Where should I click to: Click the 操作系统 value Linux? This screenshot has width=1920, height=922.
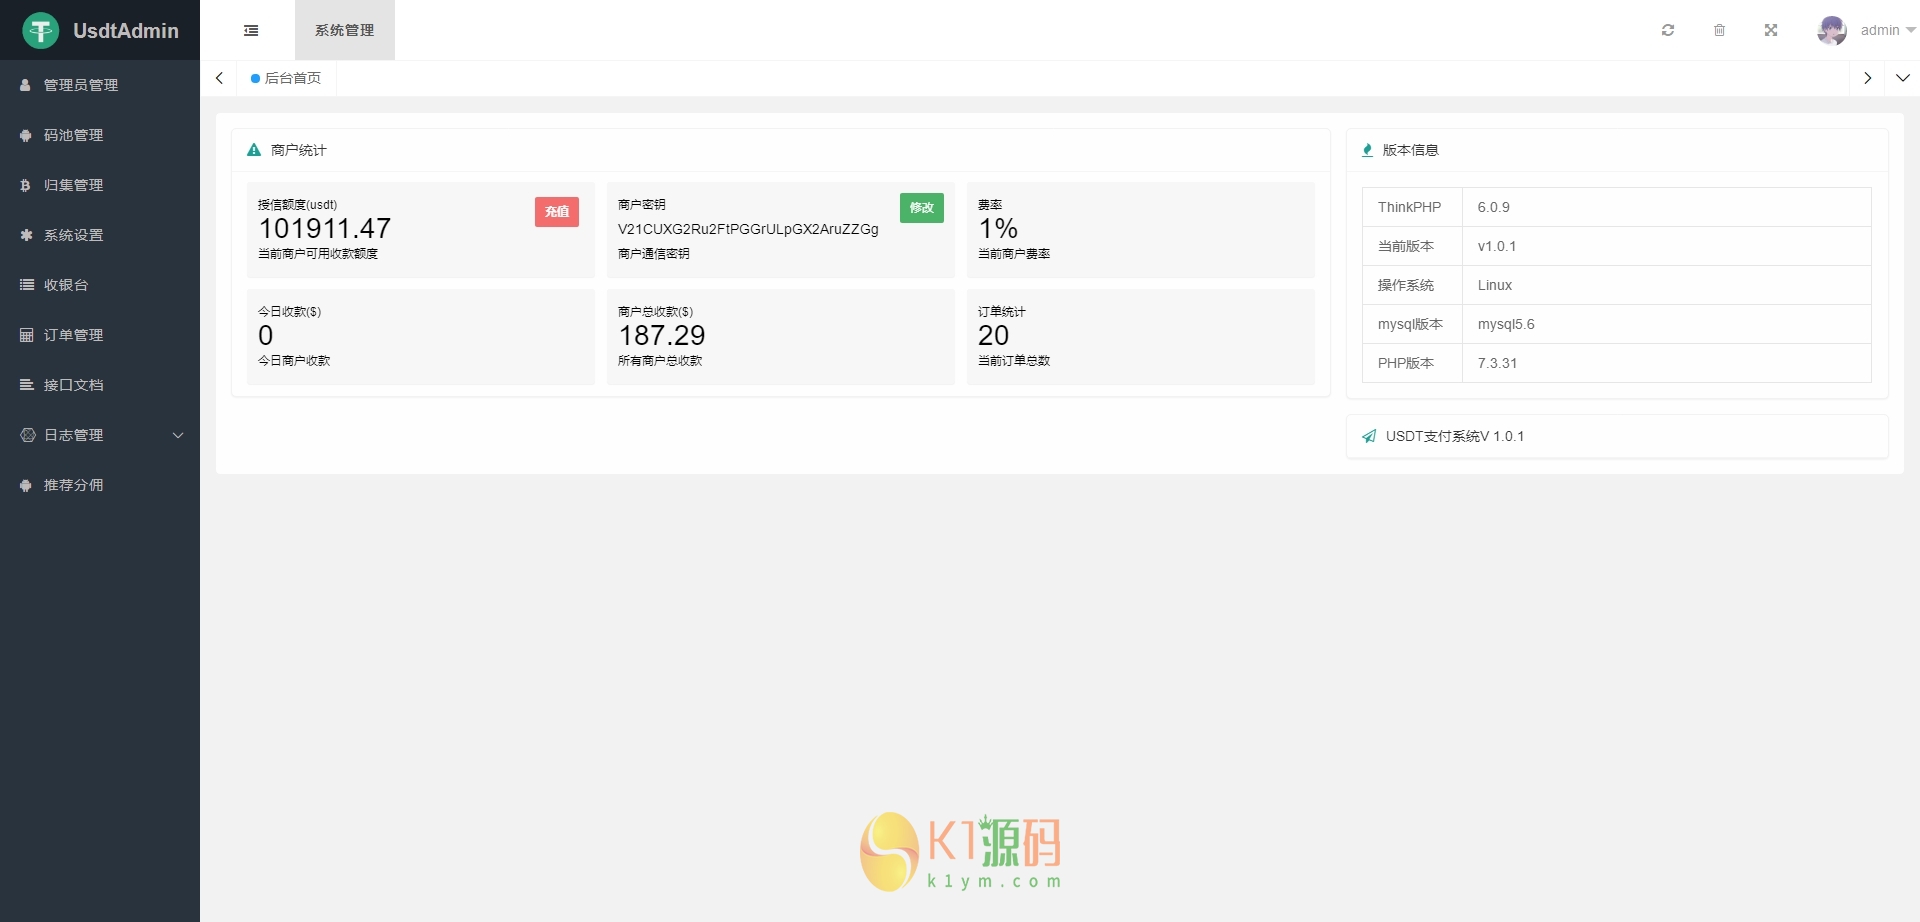[x=1495, y=286]
